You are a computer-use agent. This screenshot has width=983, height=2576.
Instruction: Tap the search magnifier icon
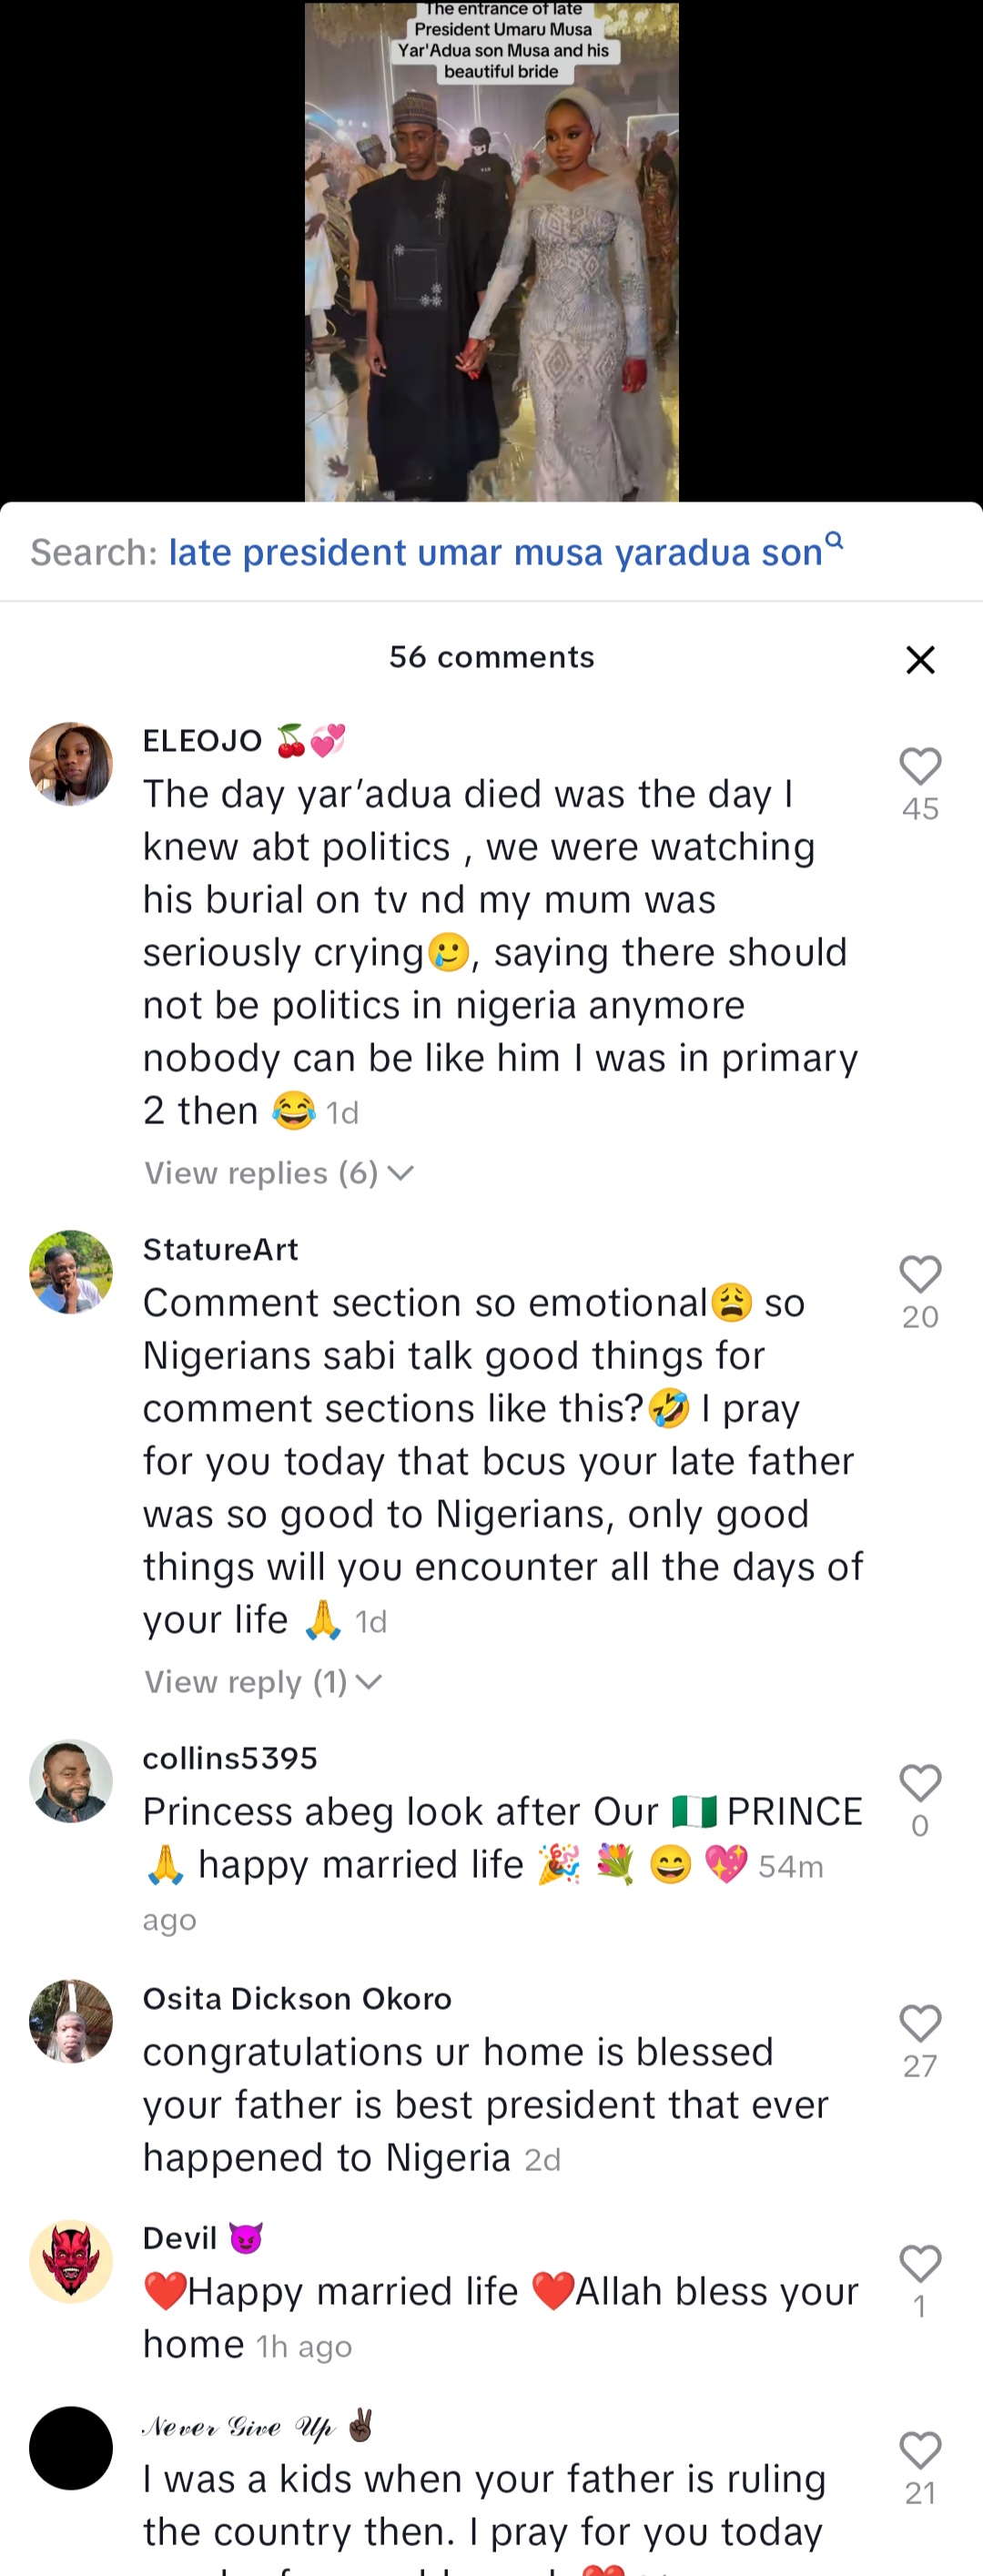point(834,541)
